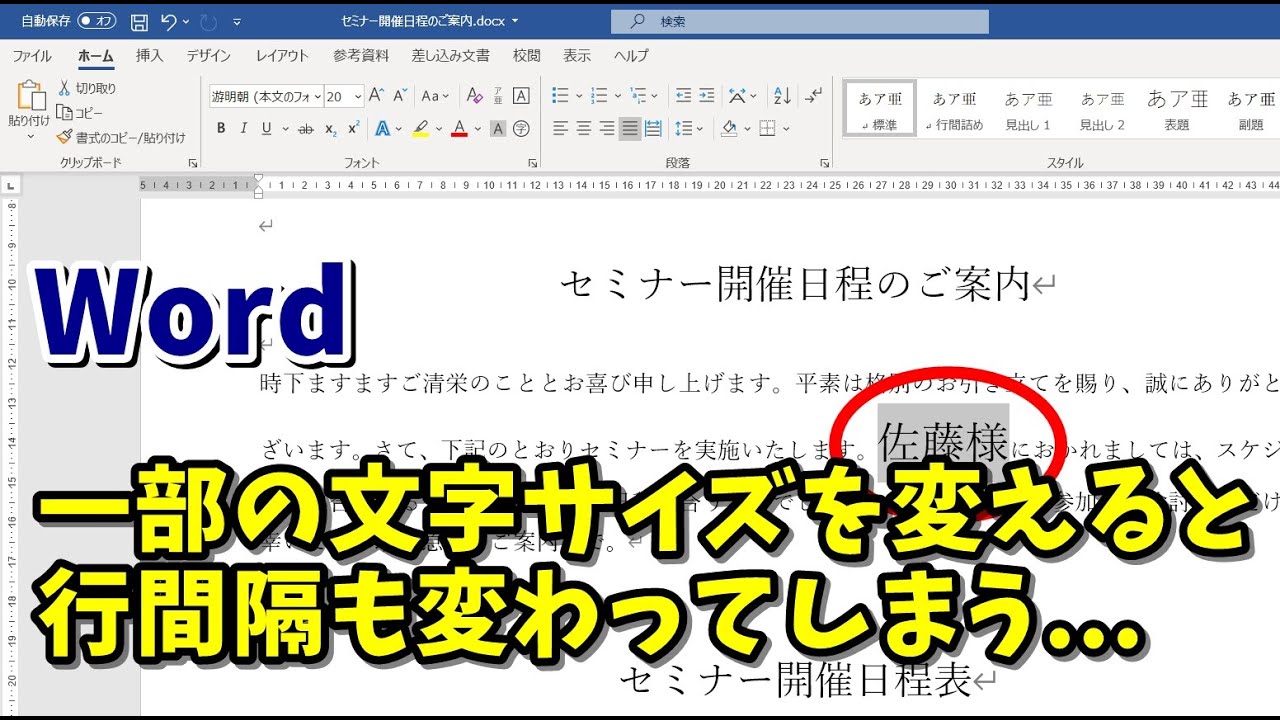Apply superscript formatting
Image resolution: width=1280 pixels, height=720 pixels.
353,128
